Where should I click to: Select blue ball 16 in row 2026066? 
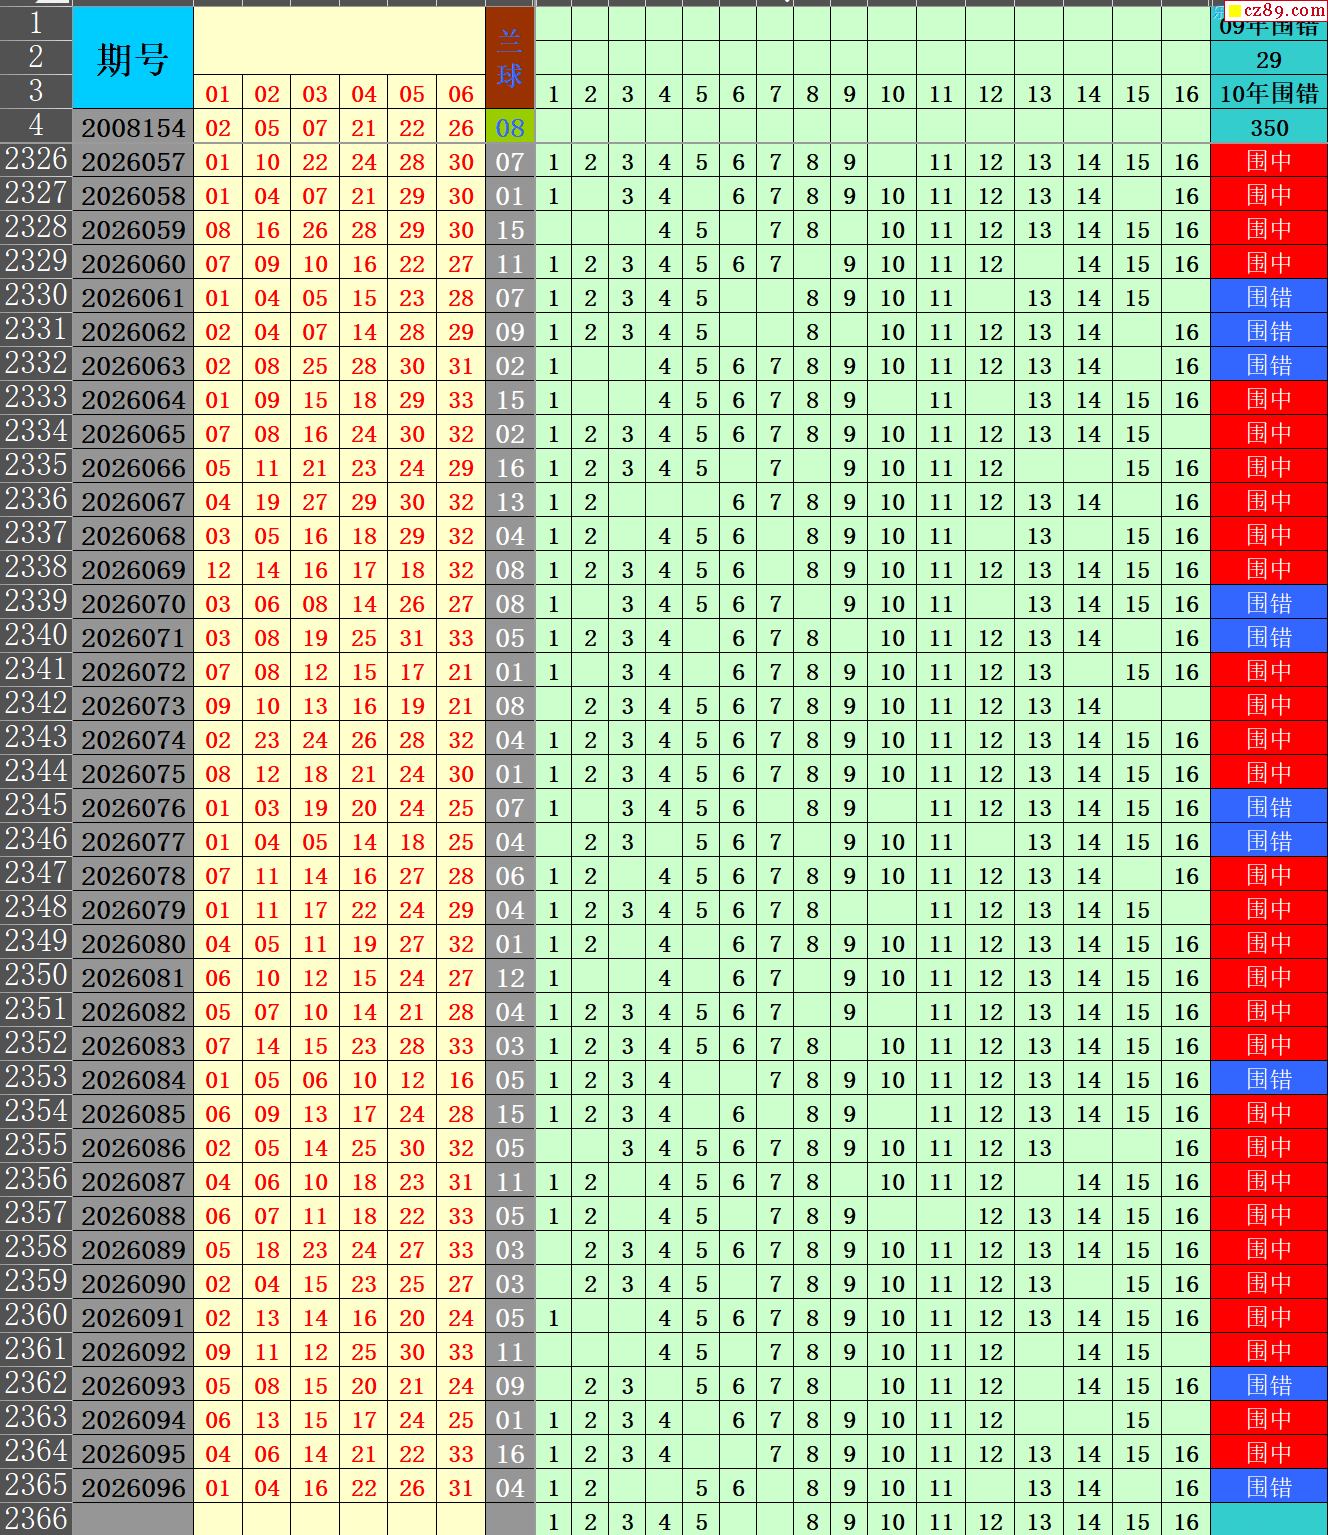click(x=510, y=467)
